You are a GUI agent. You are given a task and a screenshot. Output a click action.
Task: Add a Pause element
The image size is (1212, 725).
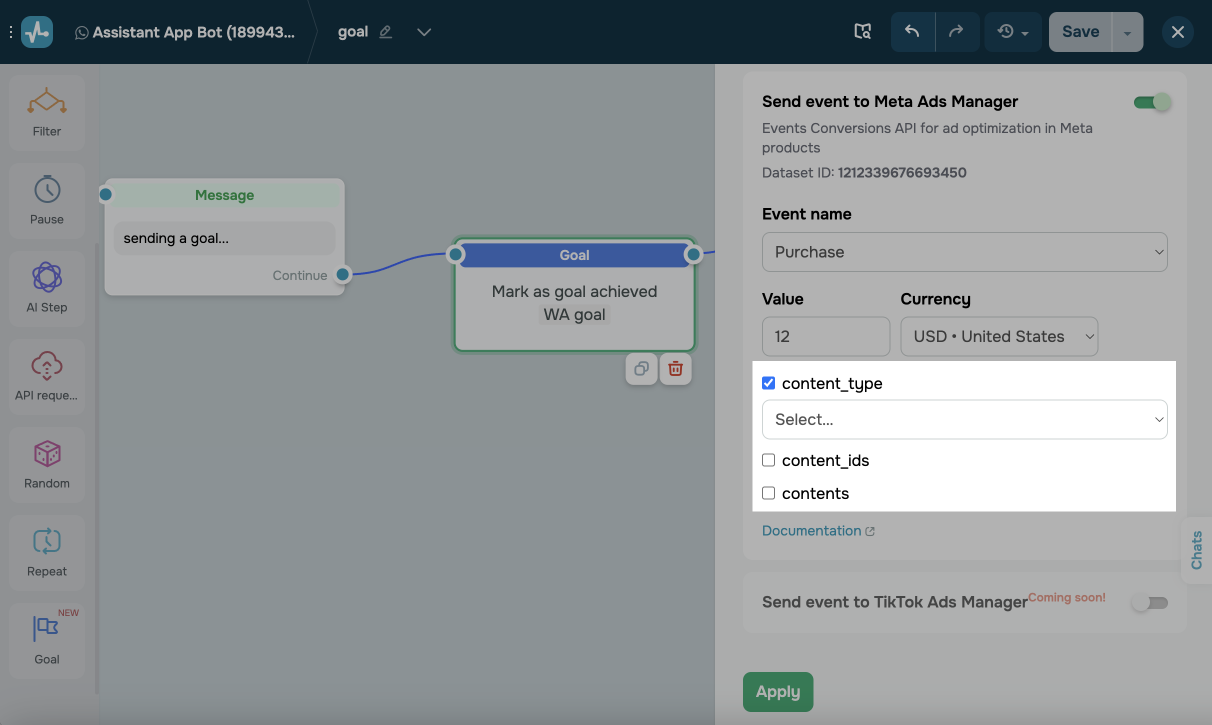tap(47, 199)
